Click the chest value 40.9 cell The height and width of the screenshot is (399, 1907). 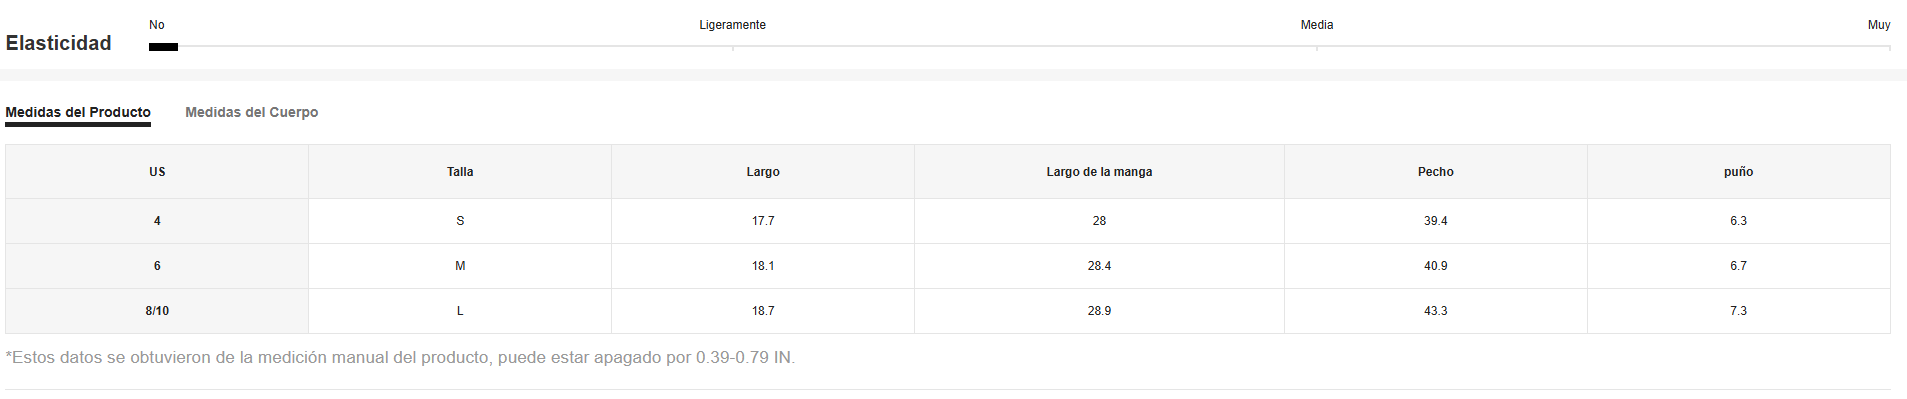coord(1436,266)
